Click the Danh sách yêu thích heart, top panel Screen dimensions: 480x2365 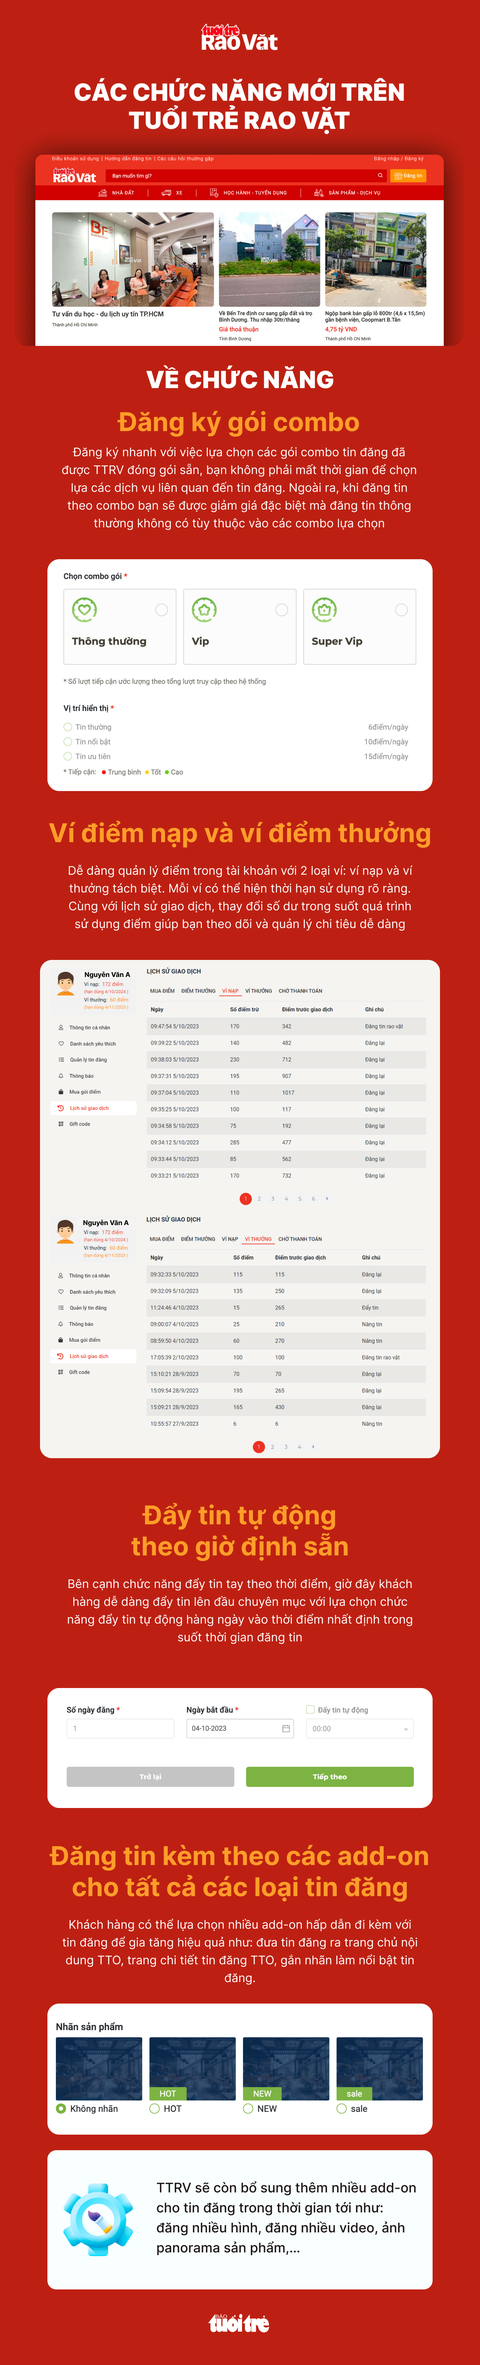point(61,1043)
